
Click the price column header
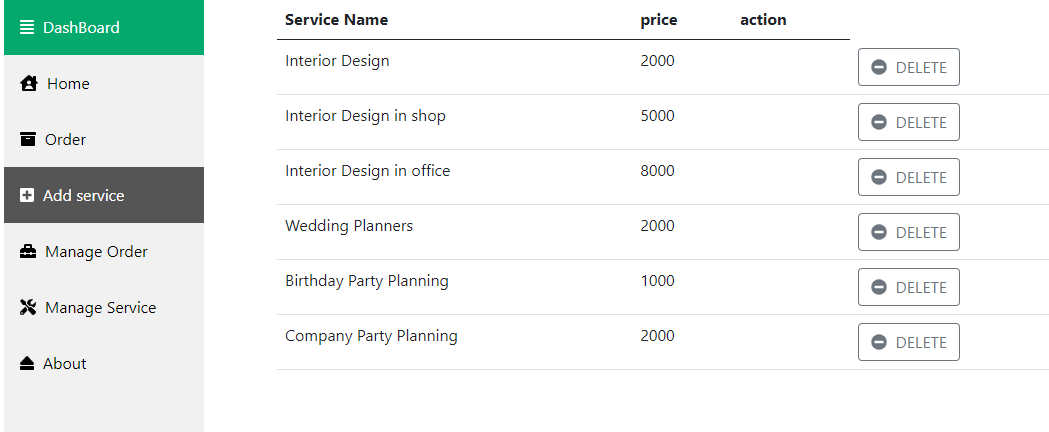(x=659, y=21)
